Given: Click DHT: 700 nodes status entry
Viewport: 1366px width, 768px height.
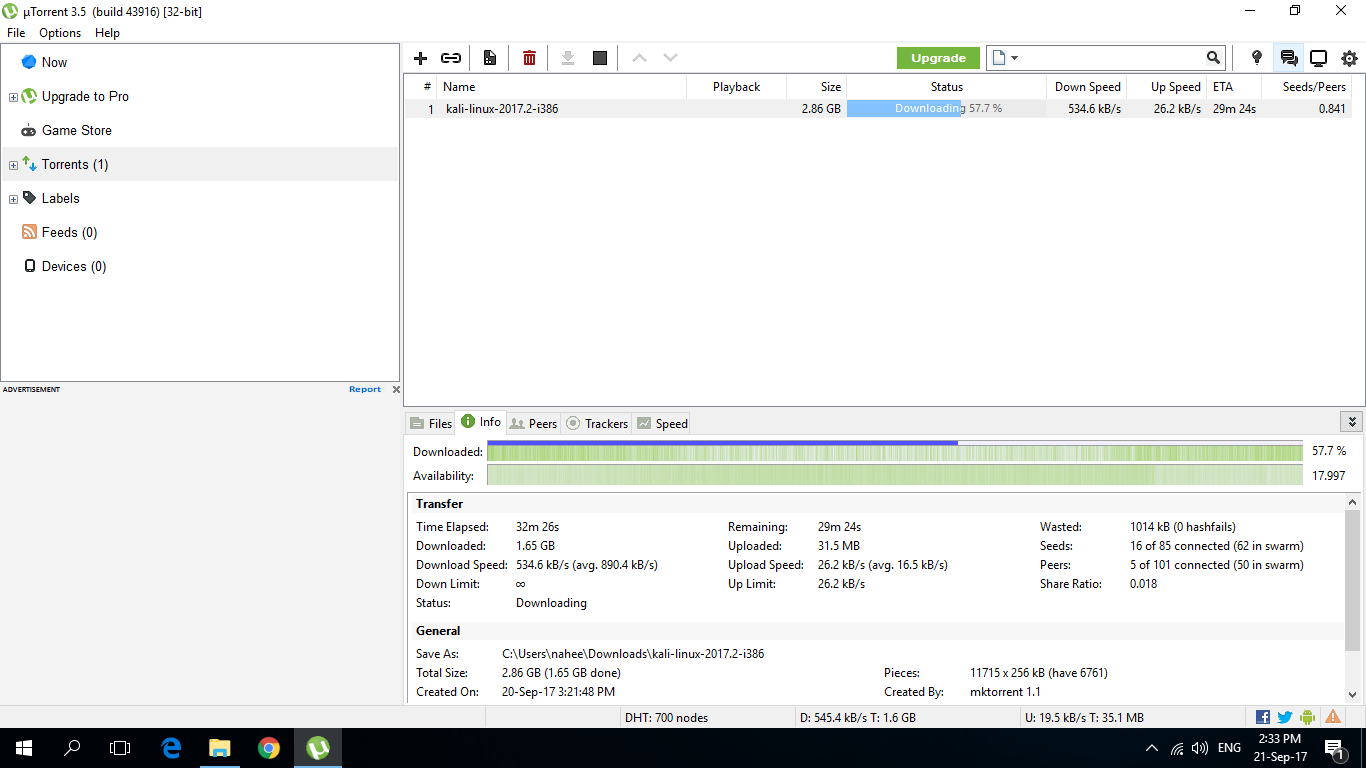Looking at the screenshot, I should click(666, 717).
